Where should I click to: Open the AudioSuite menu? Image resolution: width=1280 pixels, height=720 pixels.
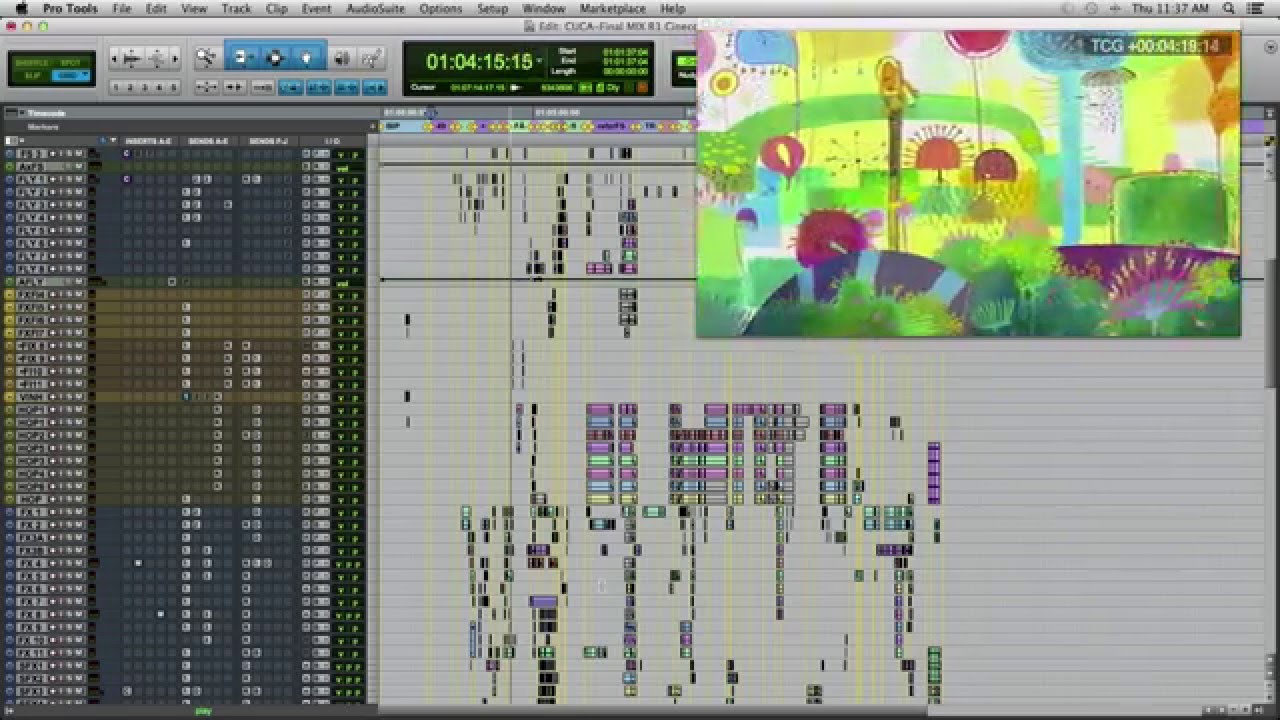point(375,8)
